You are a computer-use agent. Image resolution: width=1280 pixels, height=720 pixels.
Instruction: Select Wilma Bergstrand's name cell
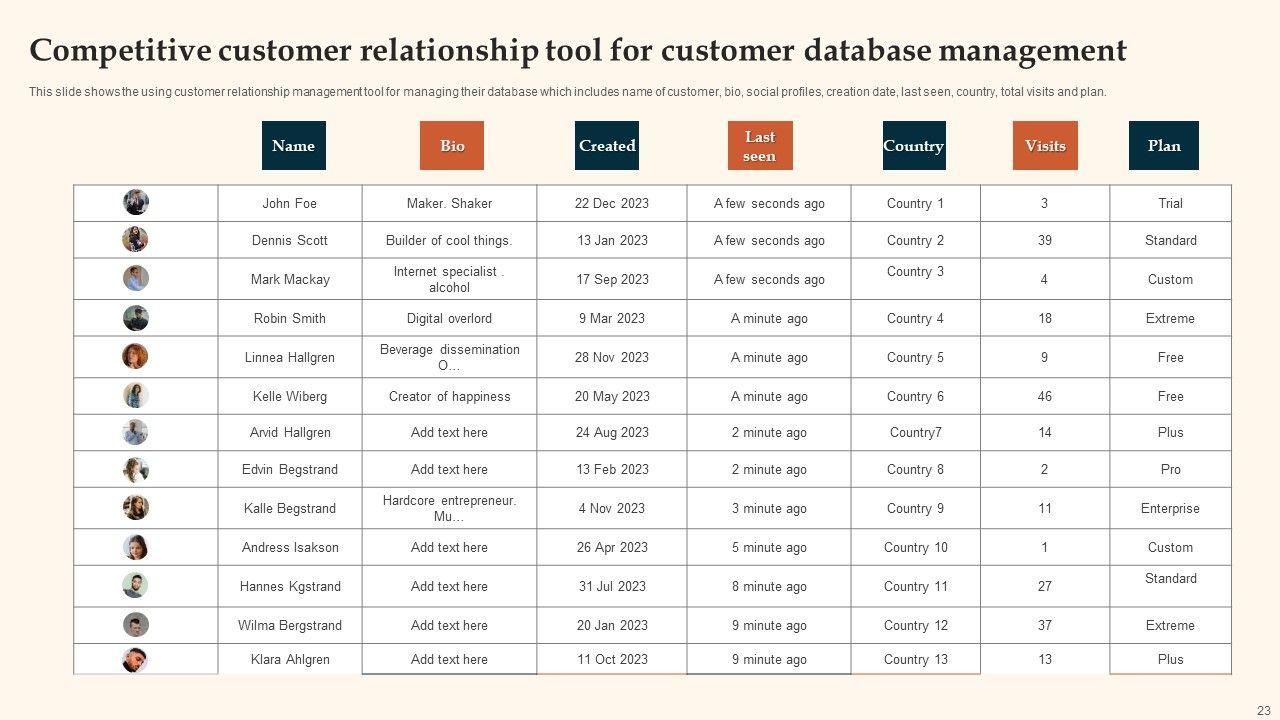pyautogui.click(x=290, y=625)
